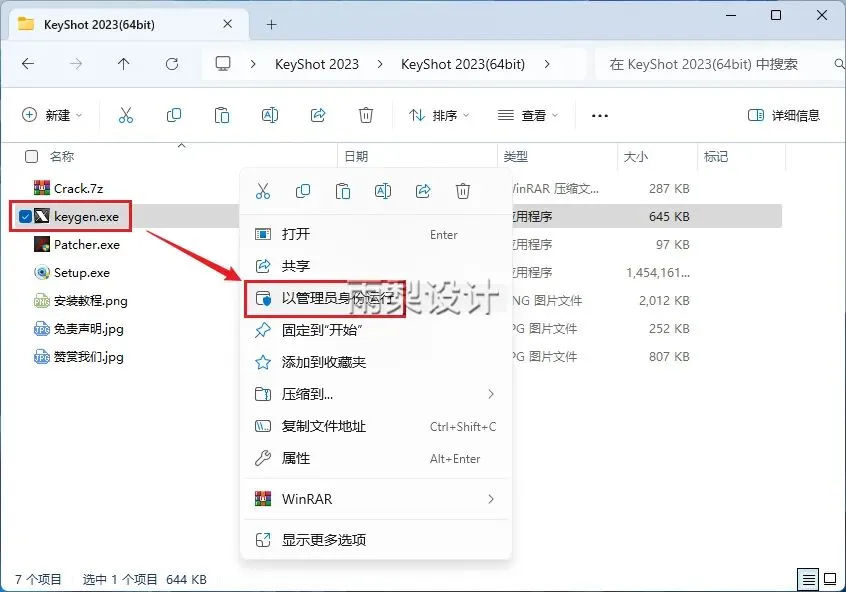The height and width of the screenshot is (592, 846).
Task: Click the toolbar Rename icon
Action: pyautogui.click(x=270, y=115)
